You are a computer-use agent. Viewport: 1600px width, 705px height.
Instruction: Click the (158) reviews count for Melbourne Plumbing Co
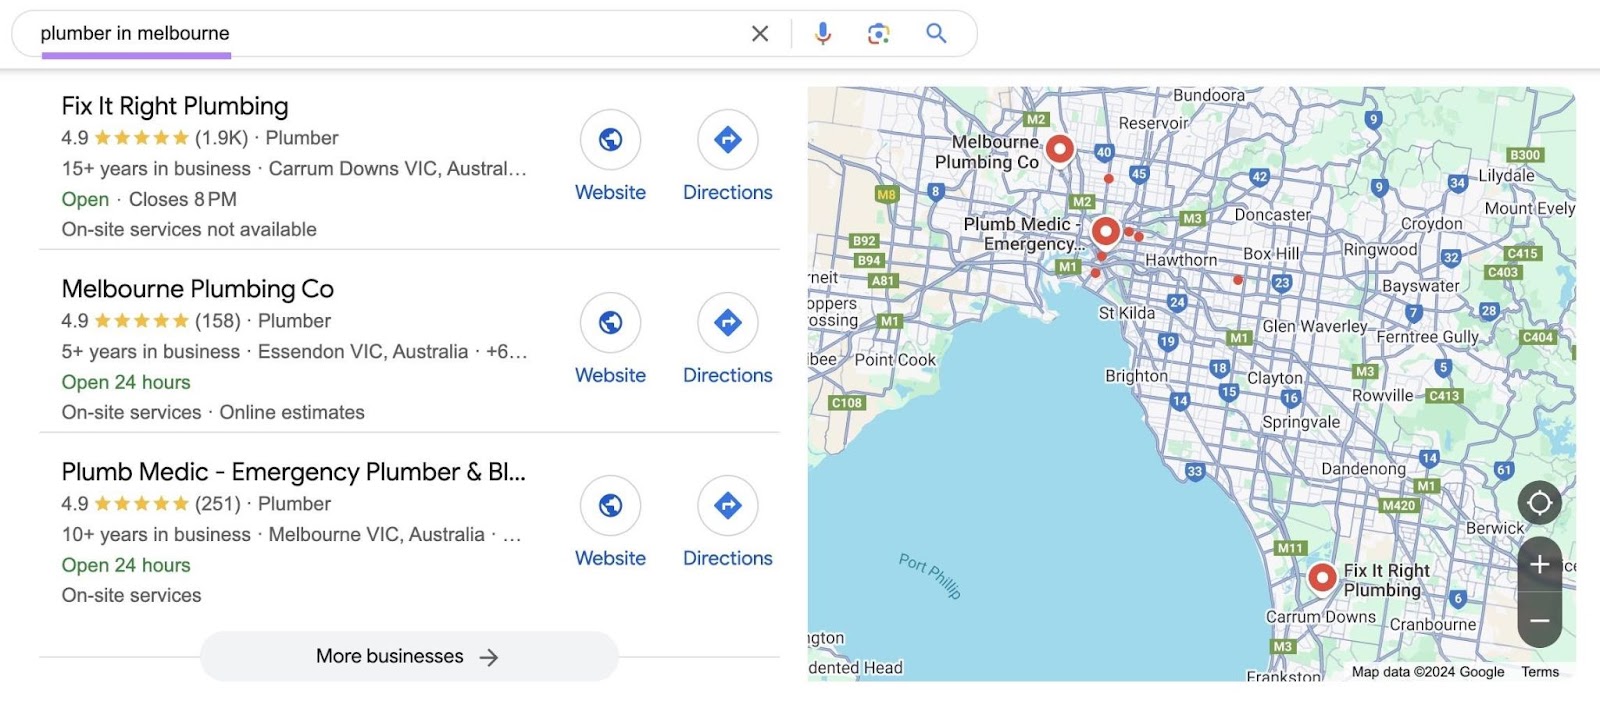pos(218,321)
